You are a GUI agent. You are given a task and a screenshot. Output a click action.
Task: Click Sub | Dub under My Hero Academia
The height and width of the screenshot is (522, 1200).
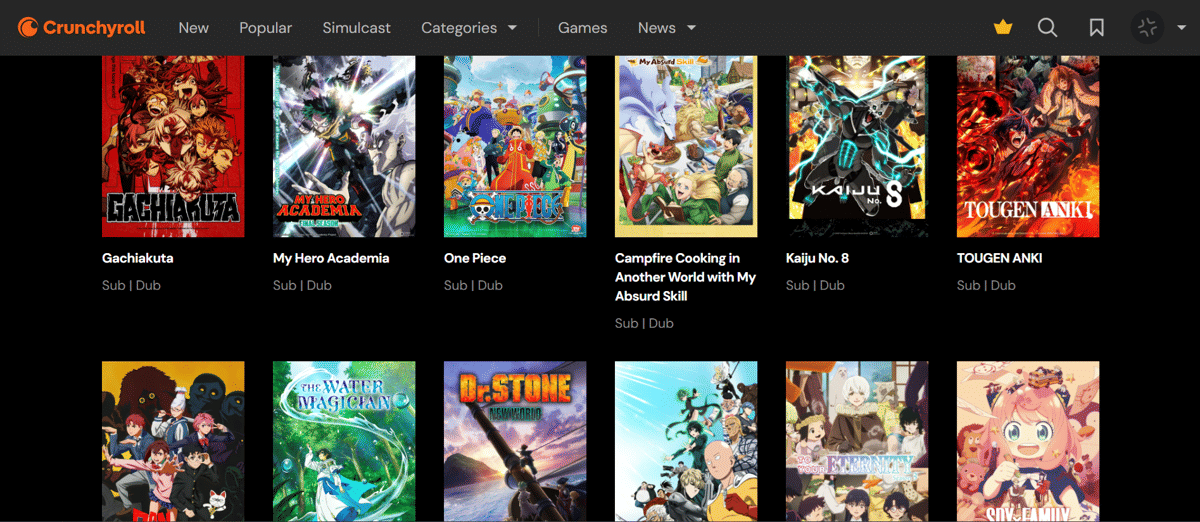tap(302, 285)
